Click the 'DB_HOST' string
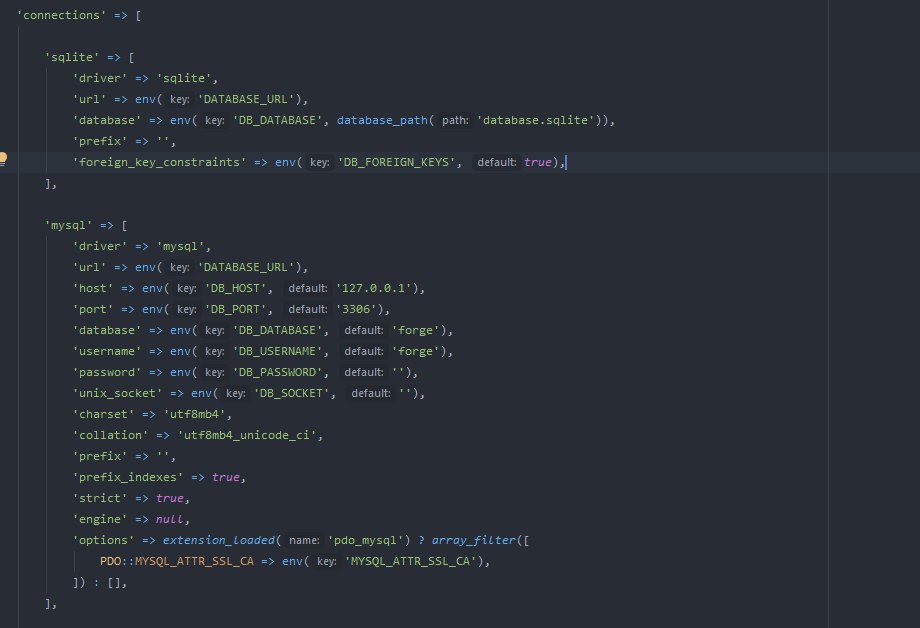This screenshot has height=628, width=920. pyautogui.click(x=235, y=288)
